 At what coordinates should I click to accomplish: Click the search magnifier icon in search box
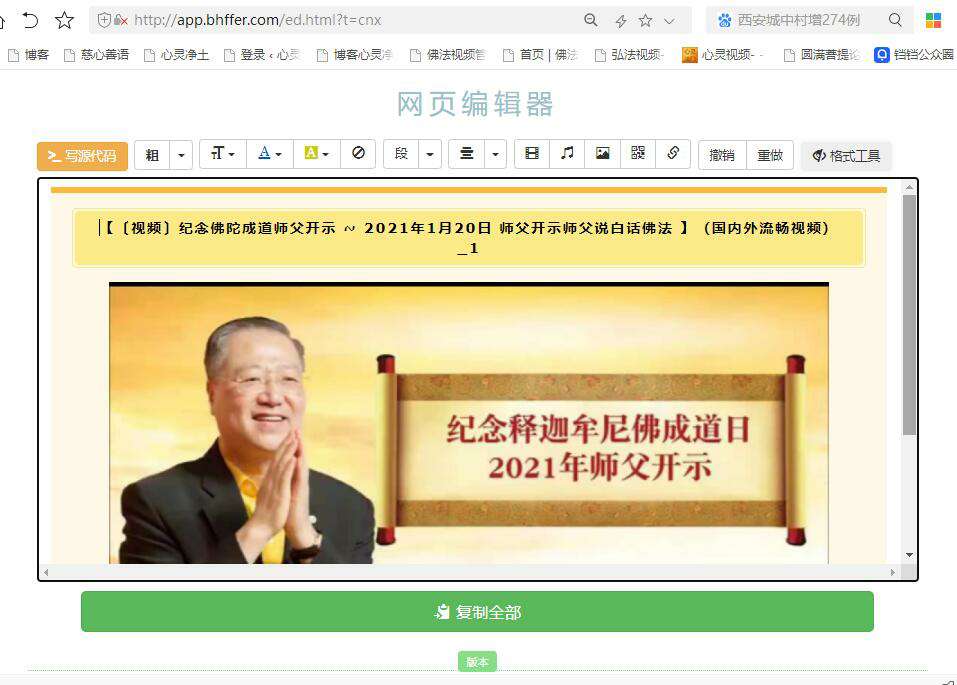[895, 20]
